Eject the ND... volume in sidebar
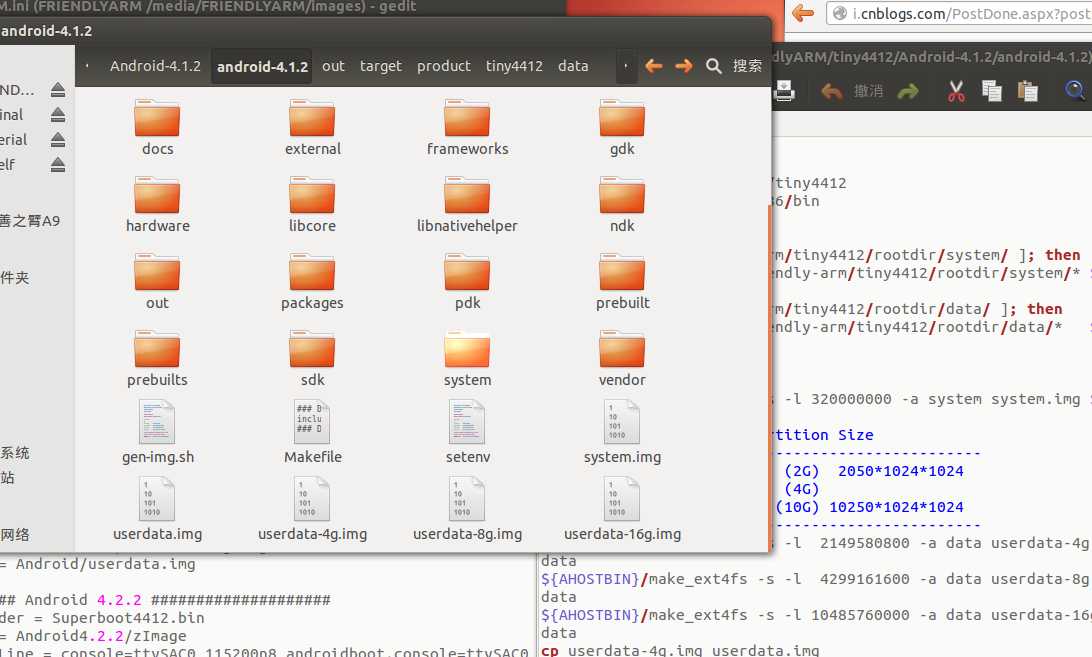The height and width of the screenshot is (657, 1092). click(58, 90)
